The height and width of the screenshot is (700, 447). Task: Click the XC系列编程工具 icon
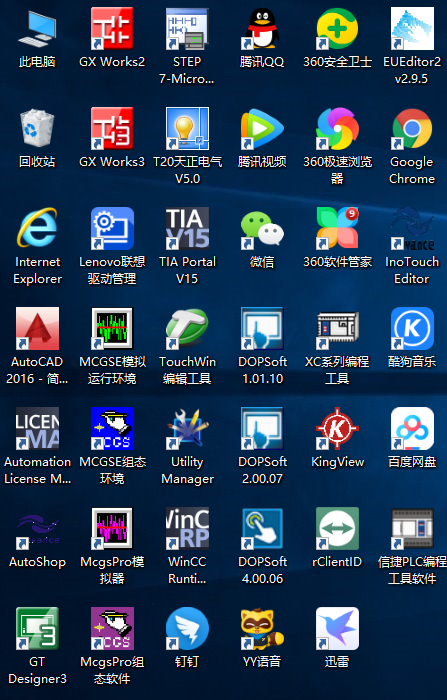(337, 329)
